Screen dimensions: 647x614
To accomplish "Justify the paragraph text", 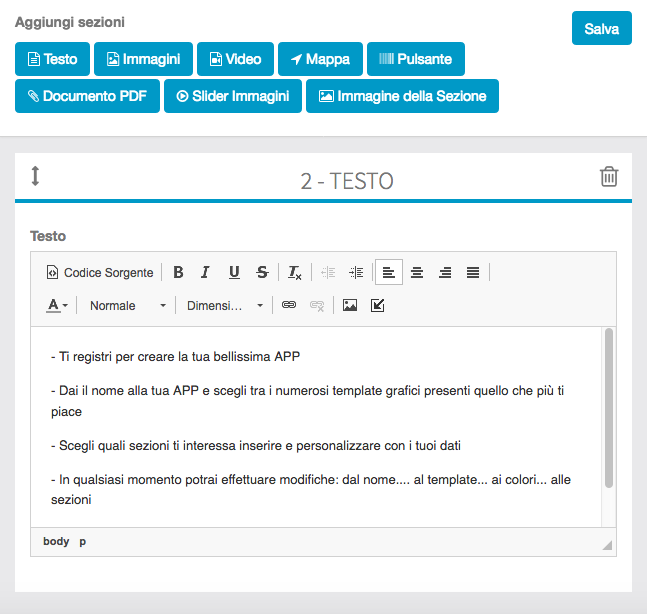I will pos(473,272).
